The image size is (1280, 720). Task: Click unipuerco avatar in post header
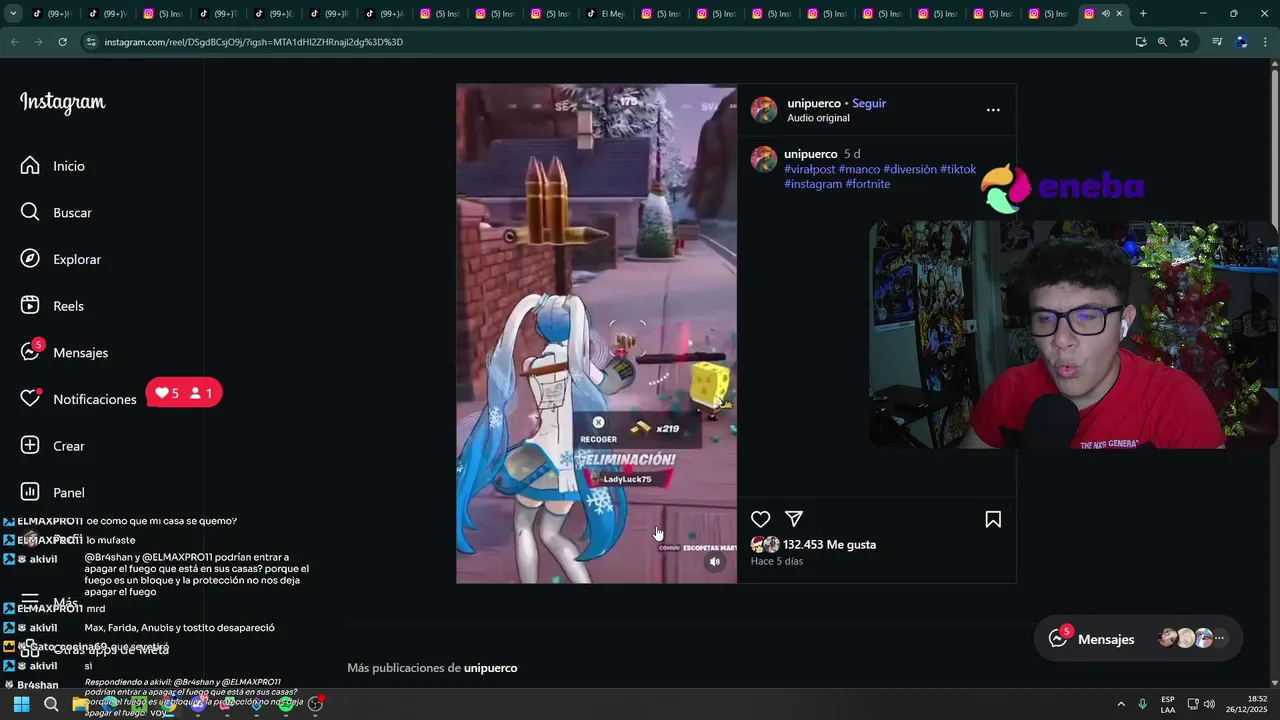coord(764,110)
